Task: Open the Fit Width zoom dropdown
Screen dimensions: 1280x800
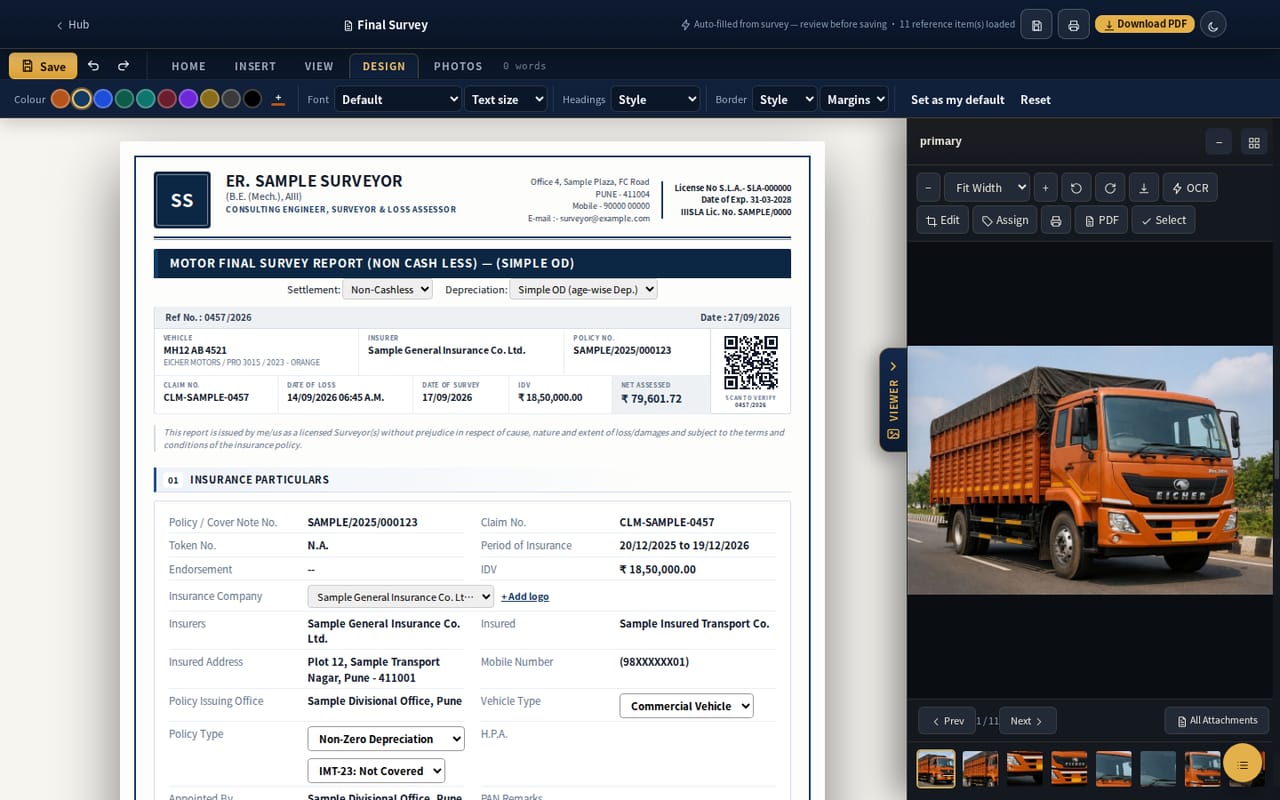Action: pyautogui.click(x=987, y=188)
